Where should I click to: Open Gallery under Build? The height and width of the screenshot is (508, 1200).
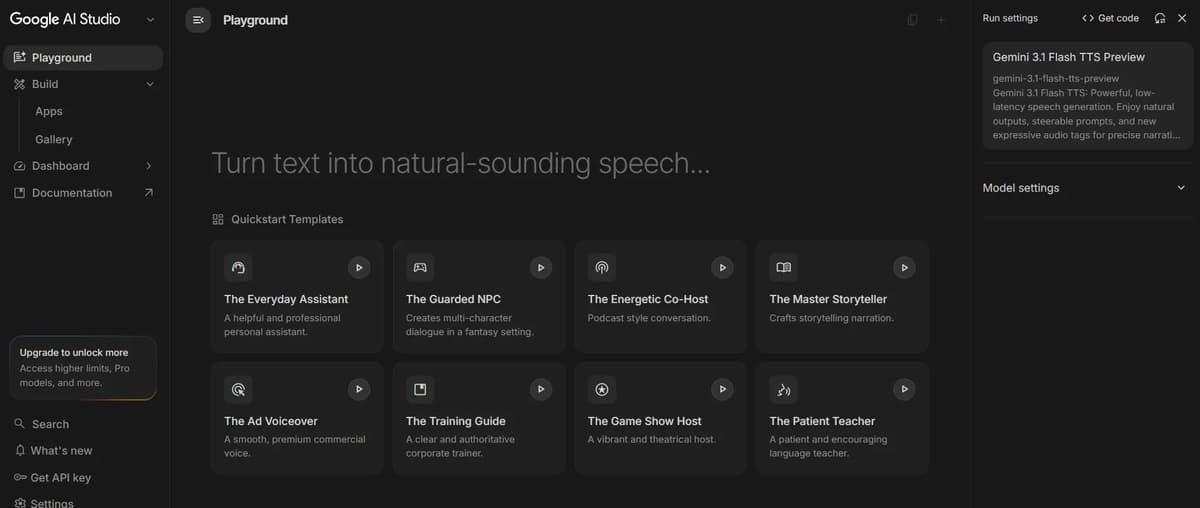[x=54, y=139]
